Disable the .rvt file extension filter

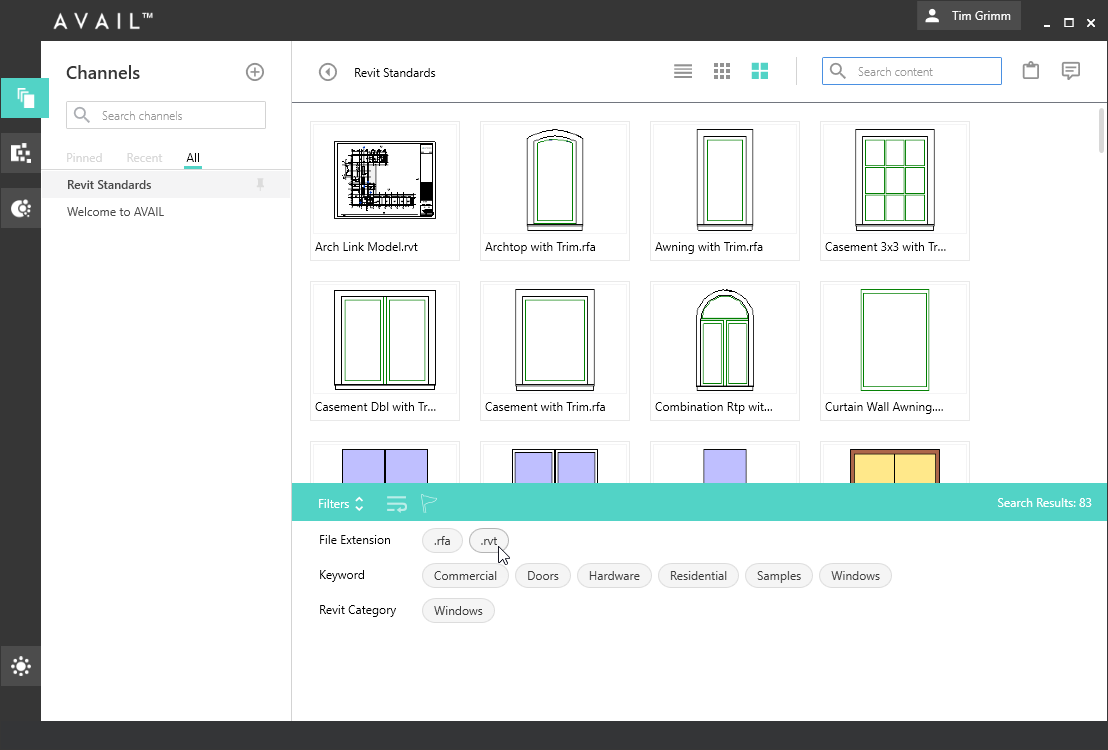pyautogui.click(x=488, y=540)
